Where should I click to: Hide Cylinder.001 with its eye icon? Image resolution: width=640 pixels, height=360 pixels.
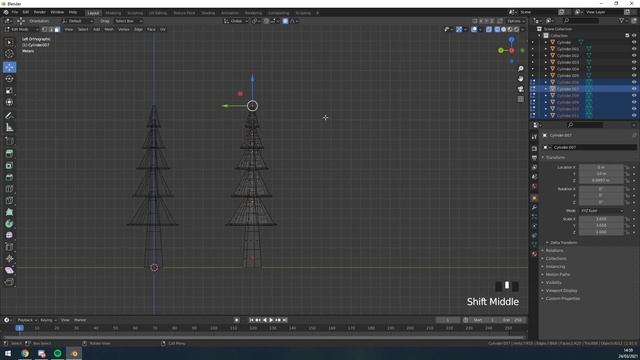pos(634,49)
